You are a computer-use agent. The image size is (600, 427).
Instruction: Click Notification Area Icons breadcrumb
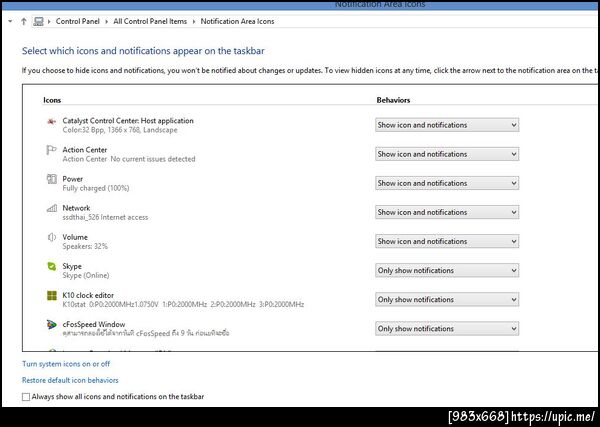(x=237, y=21)
